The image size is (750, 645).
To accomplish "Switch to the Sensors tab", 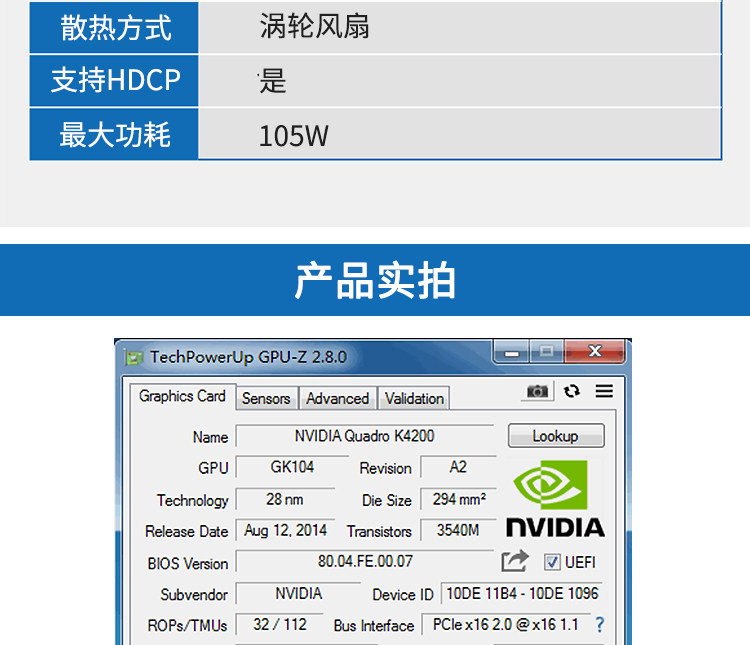I will (266, 399).
